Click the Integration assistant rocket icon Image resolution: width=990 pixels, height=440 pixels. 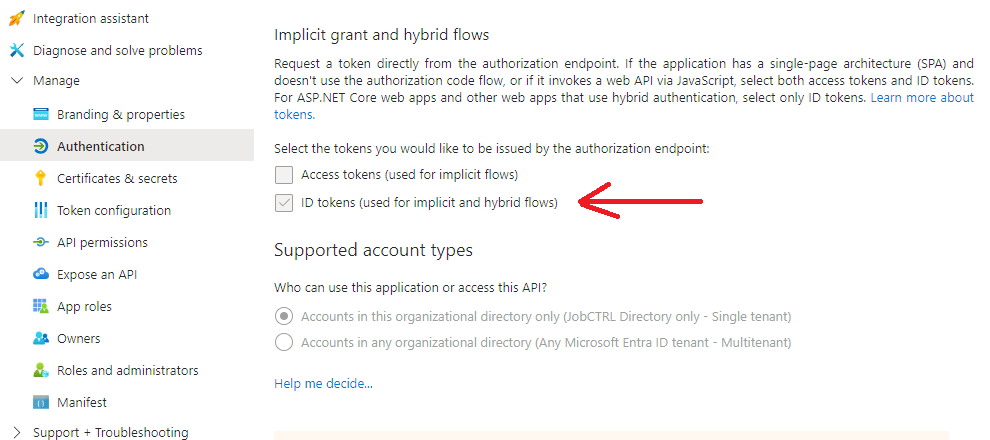[x=17, y=19]
